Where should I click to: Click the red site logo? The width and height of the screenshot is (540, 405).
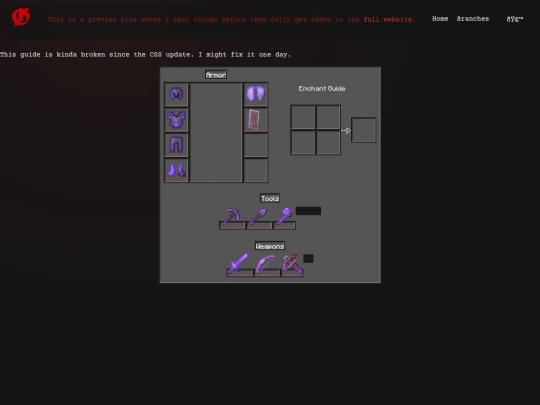click(21, 17)
